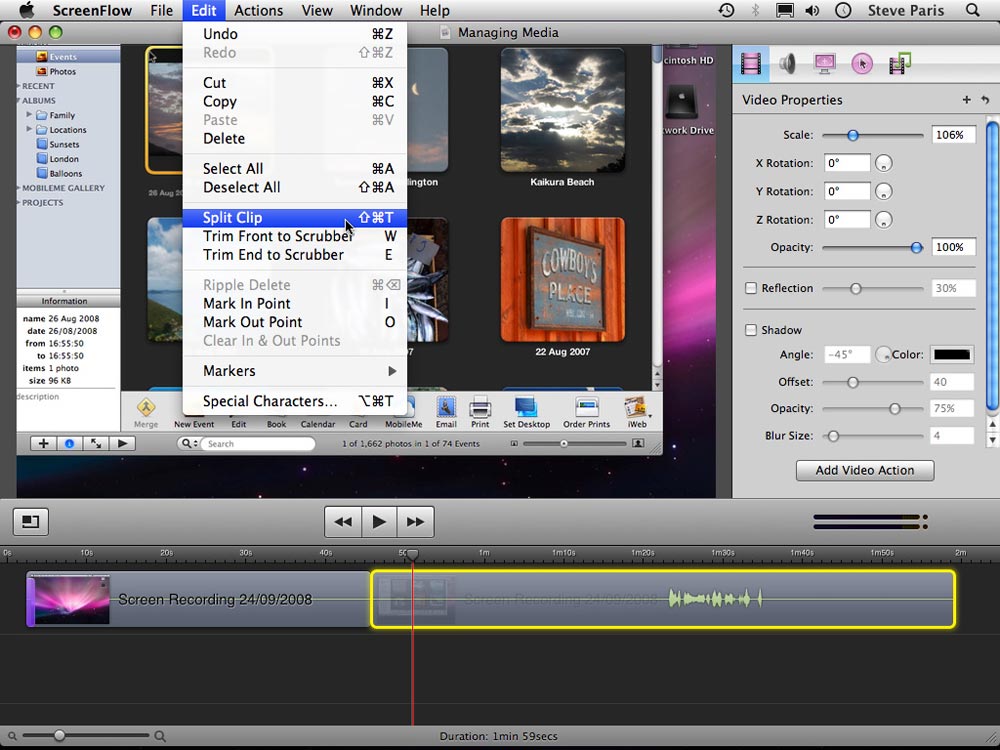Open the Audio Properties speaker icon
This screenshot has height=750, width=1000.
point(788,64)
